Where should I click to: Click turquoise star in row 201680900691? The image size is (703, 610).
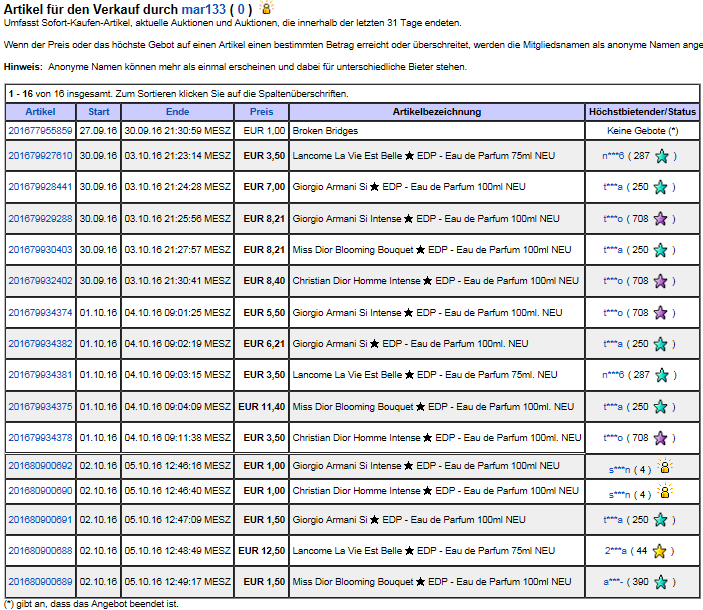pos(660,520)
